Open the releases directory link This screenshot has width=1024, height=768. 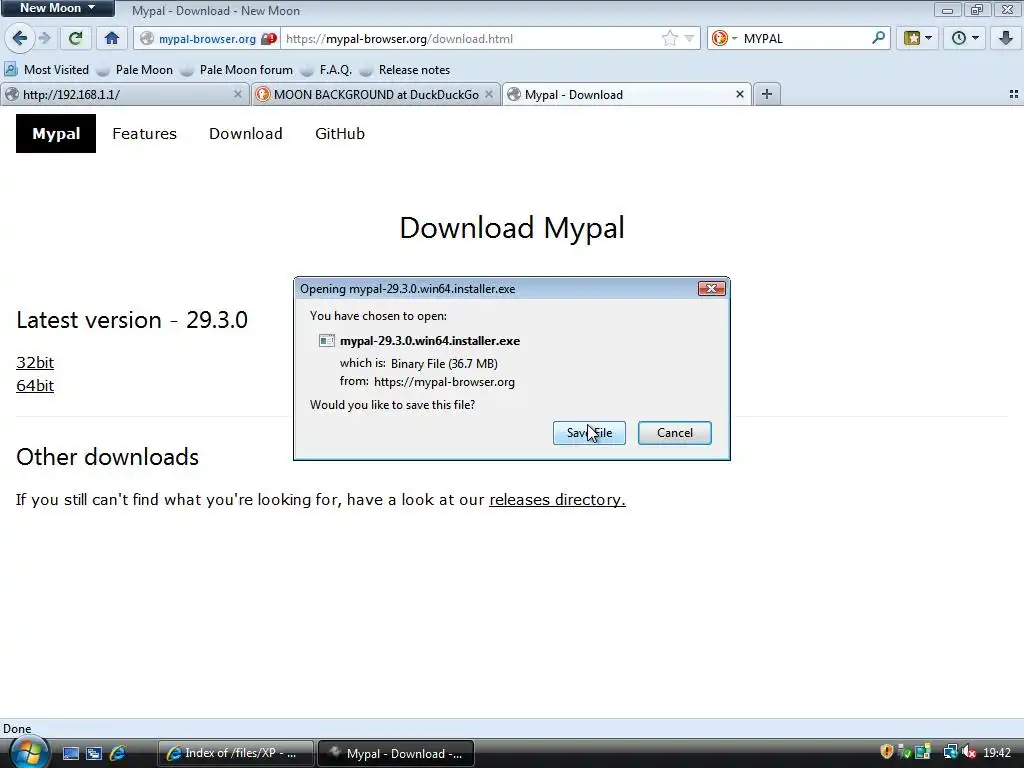point(557,500)
